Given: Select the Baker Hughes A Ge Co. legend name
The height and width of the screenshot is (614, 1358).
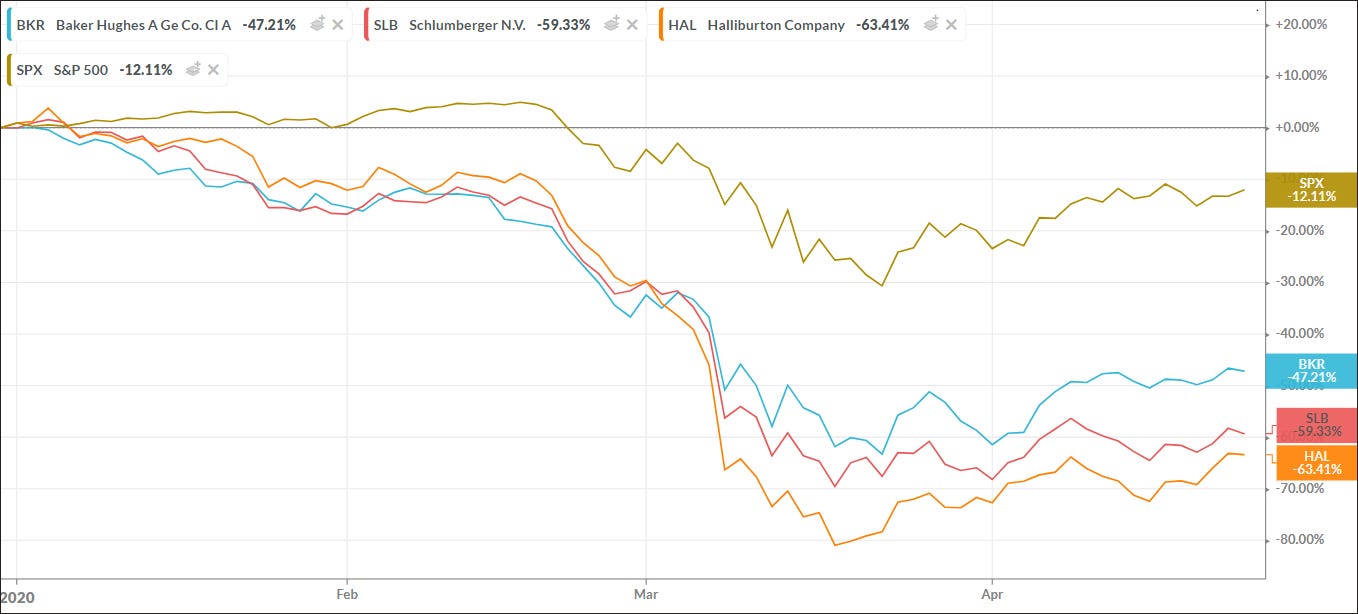Looking at the screenshot, I should tap(143, 25).
